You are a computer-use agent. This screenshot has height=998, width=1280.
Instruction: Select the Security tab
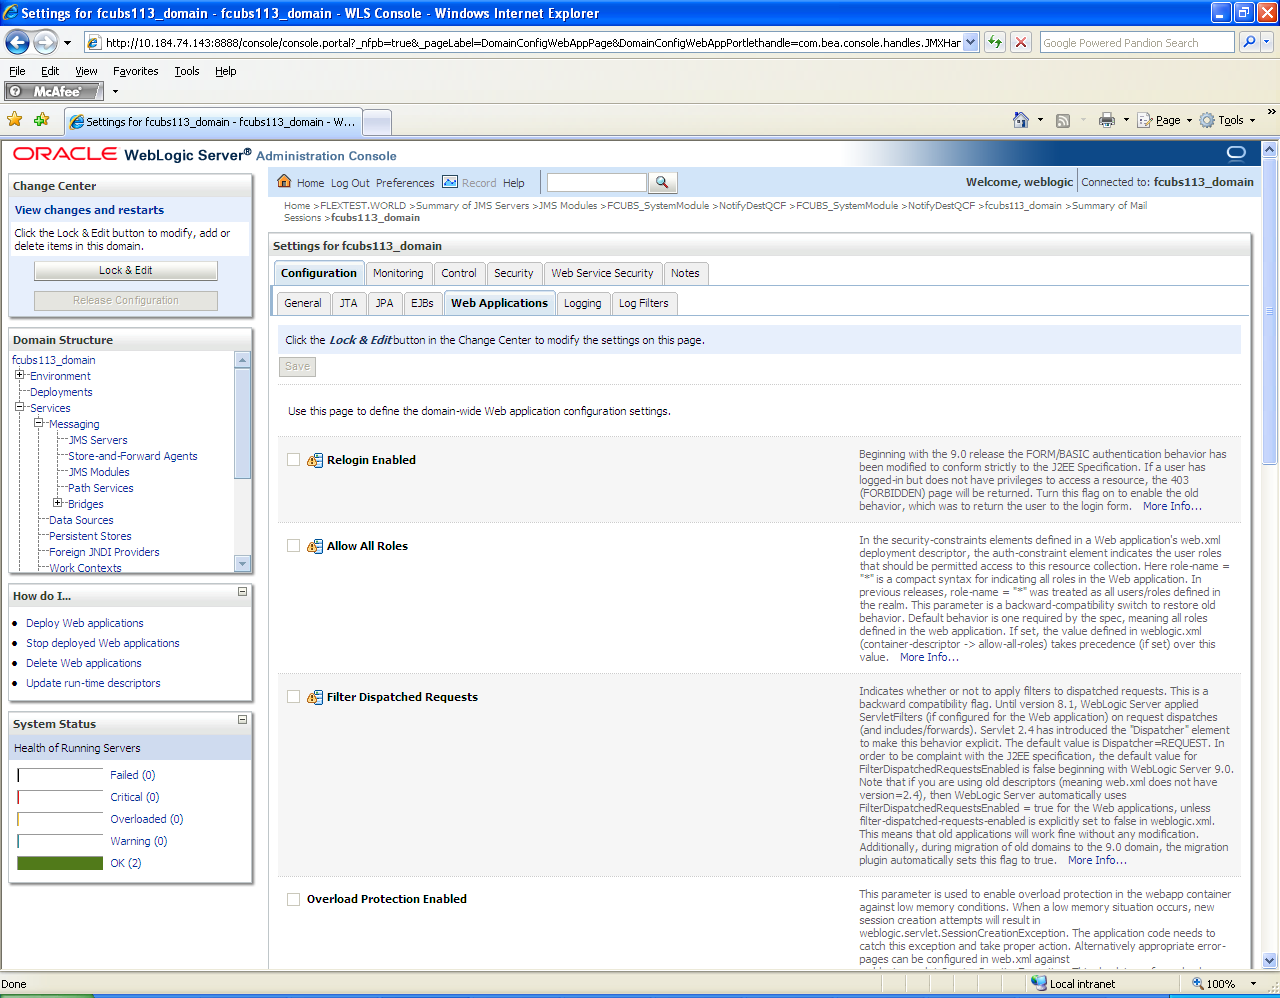pyautogui.click(x=513, y=273)
